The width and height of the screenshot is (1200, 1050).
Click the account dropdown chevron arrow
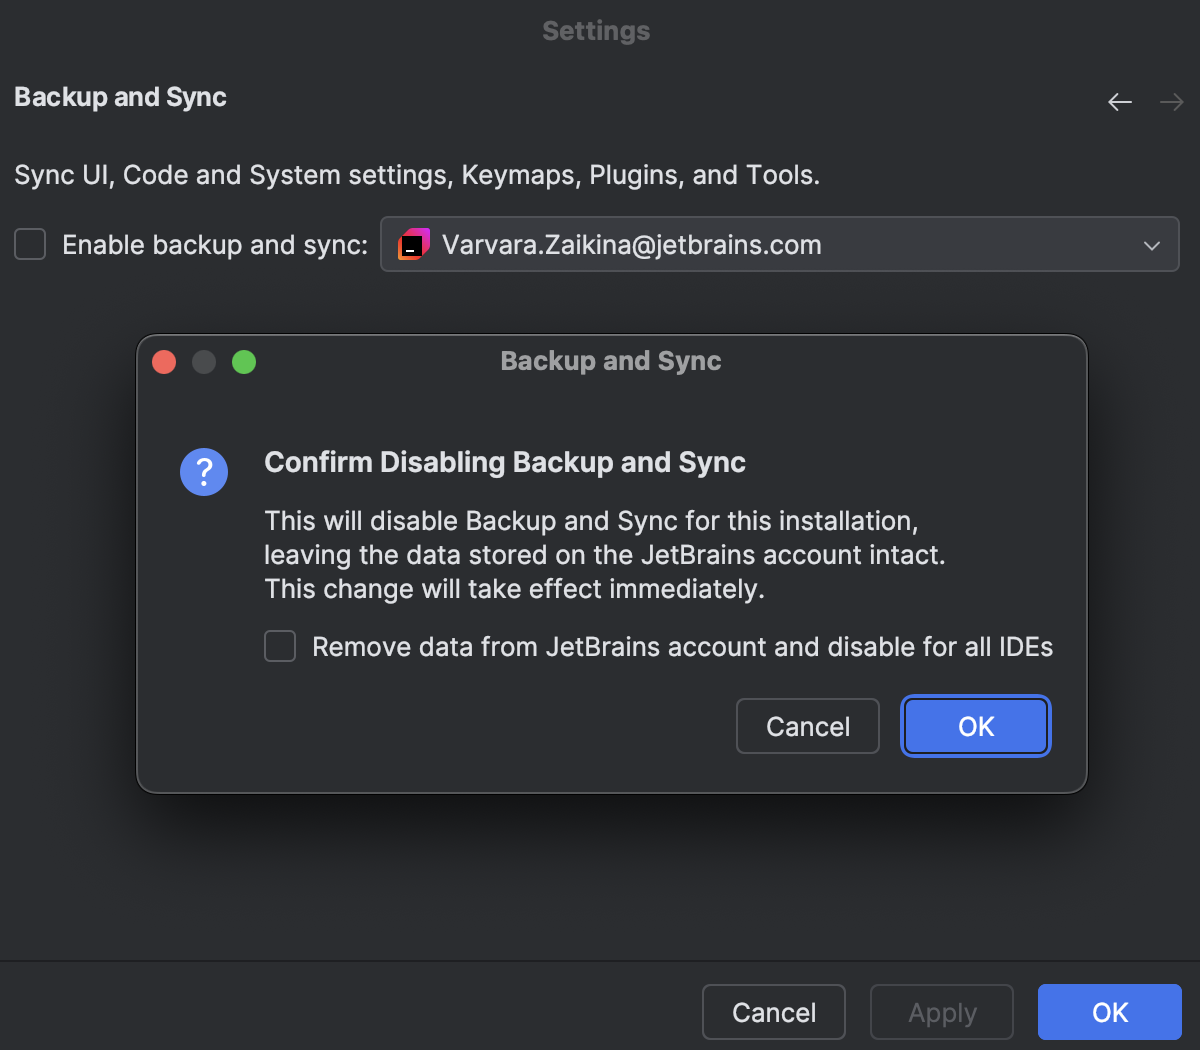pyautogui.click(x=1152, y=246)
